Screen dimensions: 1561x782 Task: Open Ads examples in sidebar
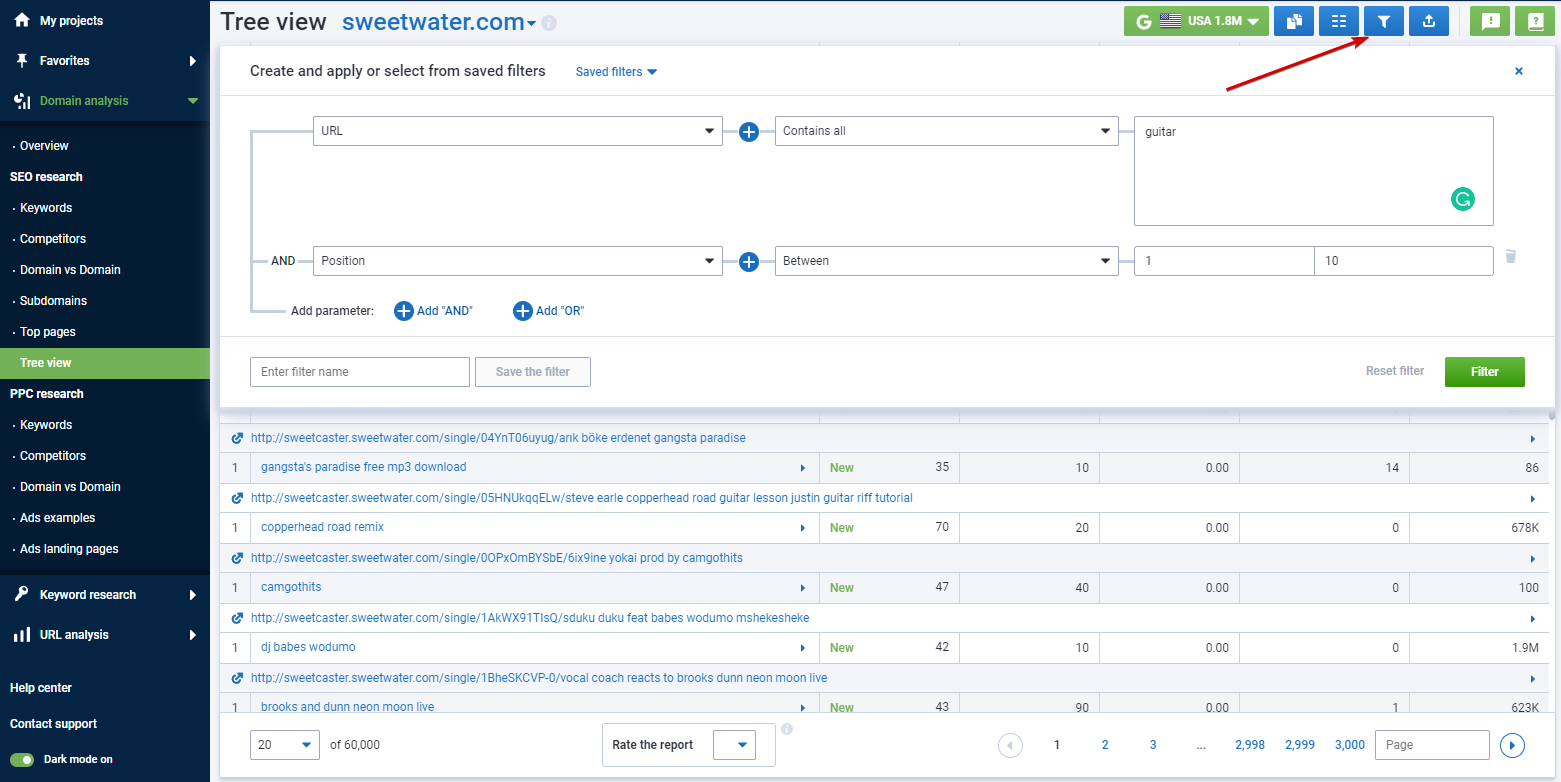tap(58, 518)
